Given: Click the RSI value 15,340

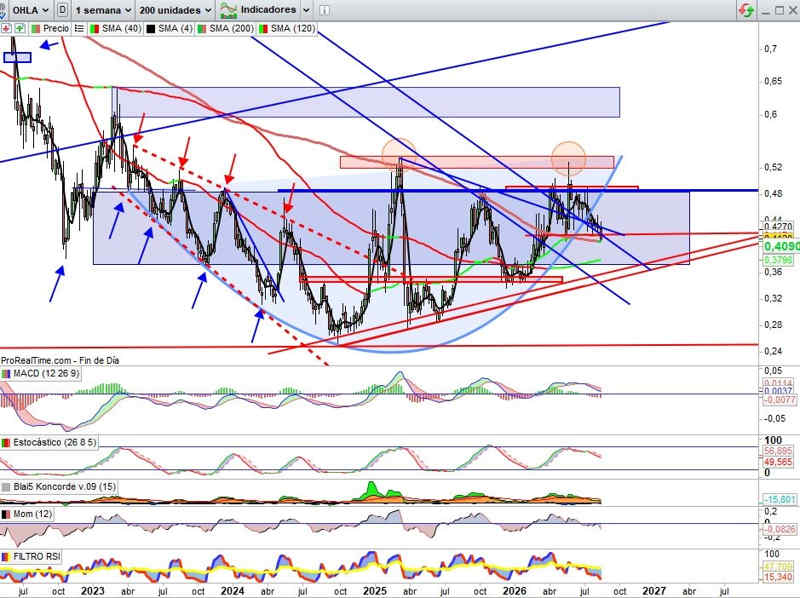Looking at the screenshot, I should [x=778, y=577].
